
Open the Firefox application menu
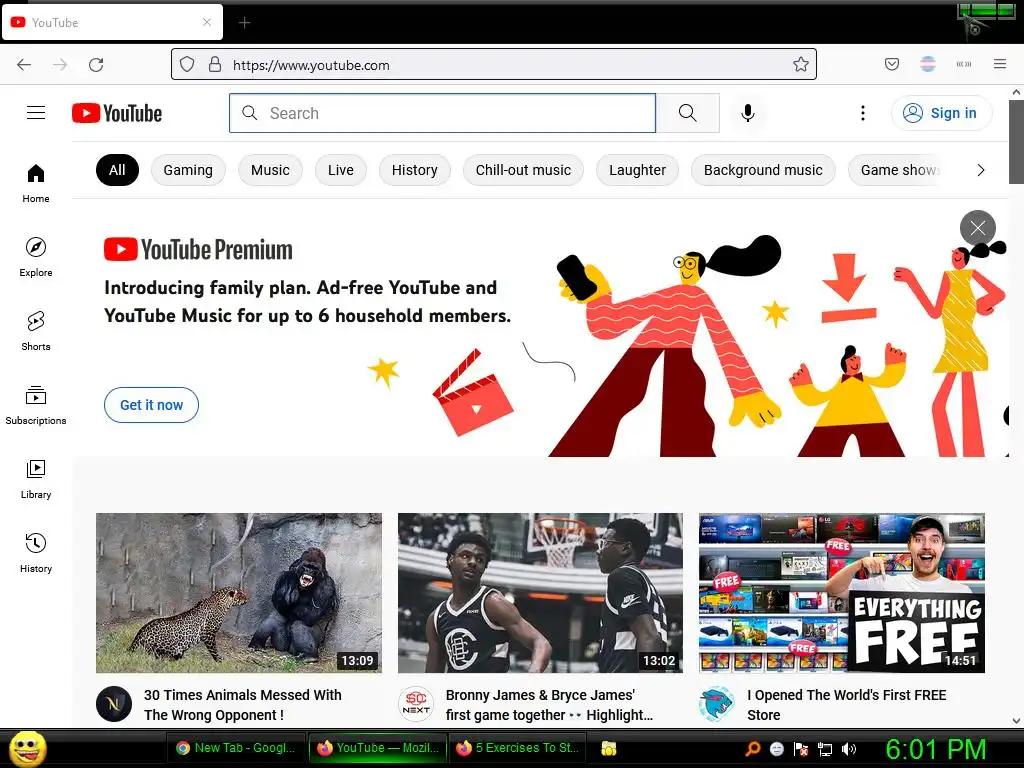click(x=1000, y=64)
